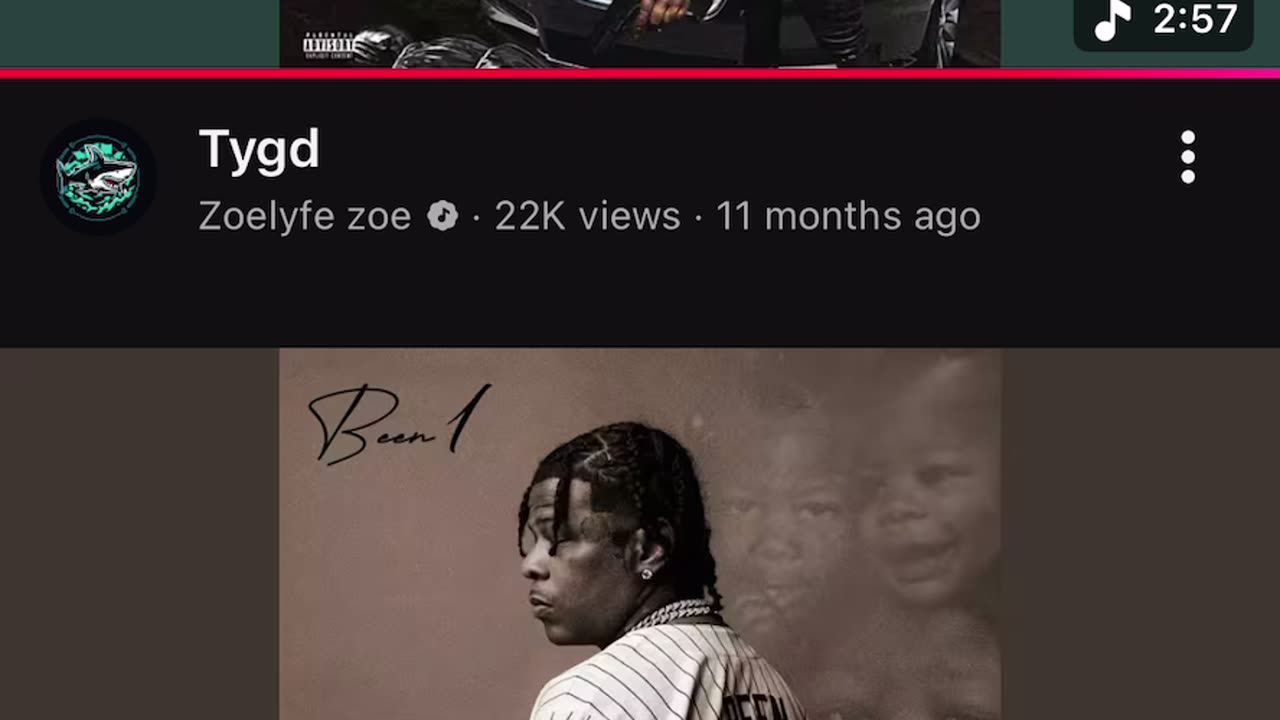The width and height of the screenshot is (1280, 720).
Task: Open the Been 1 album cover thumbnail
Action: pyautogui.click(x=640, y=534)
